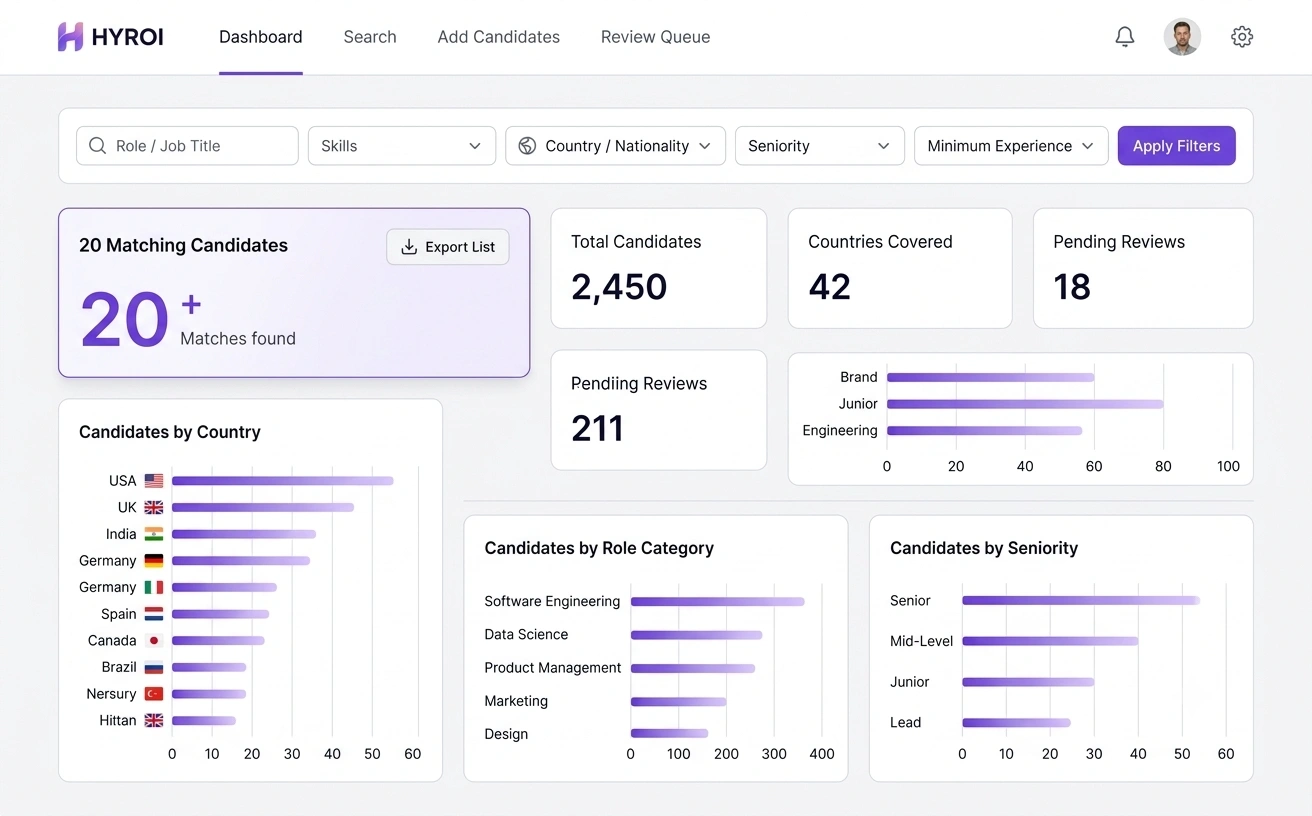Screen dimensions: 1312x816
Task: Click the India flag icon
Action: (154, 534)
